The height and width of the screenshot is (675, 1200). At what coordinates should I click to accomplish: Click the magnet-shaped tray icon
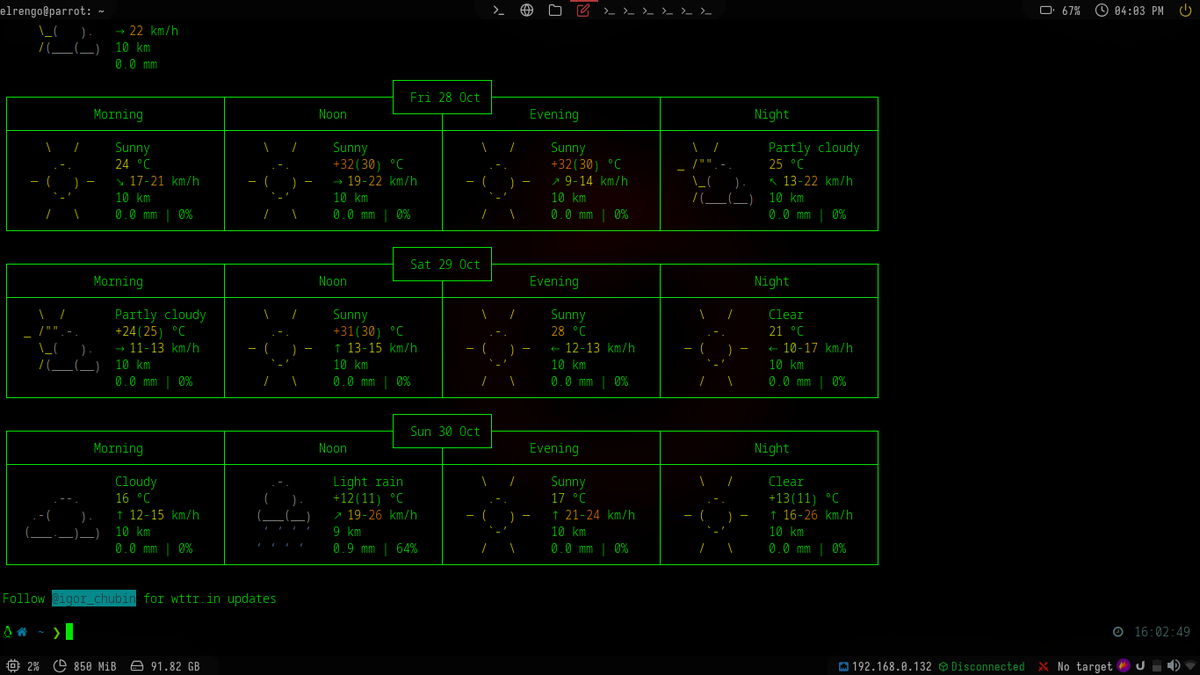coord(1140,665)
